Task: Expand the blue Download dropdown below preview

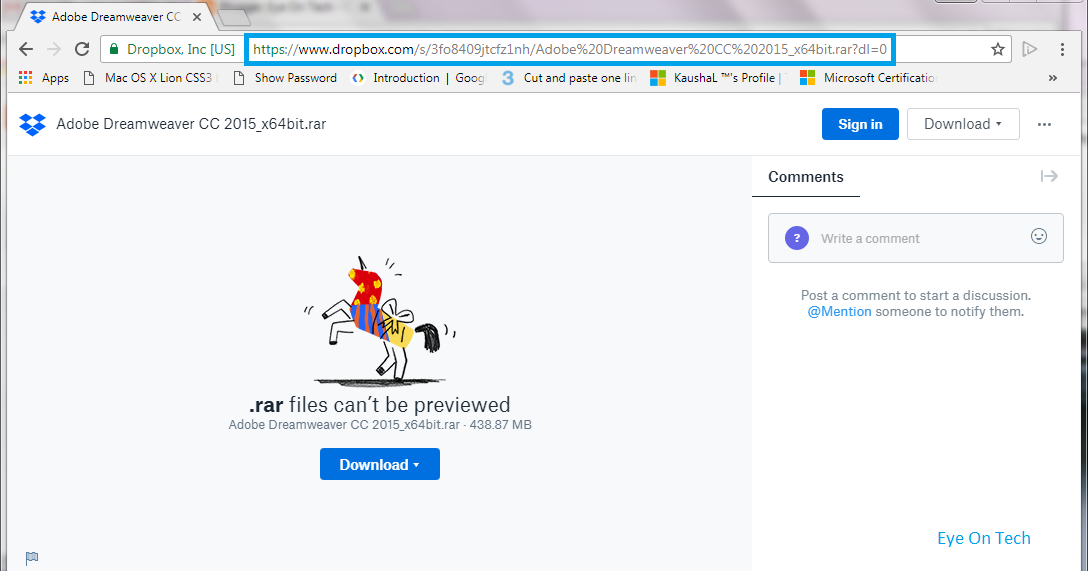Action: [x=380, y=464]
